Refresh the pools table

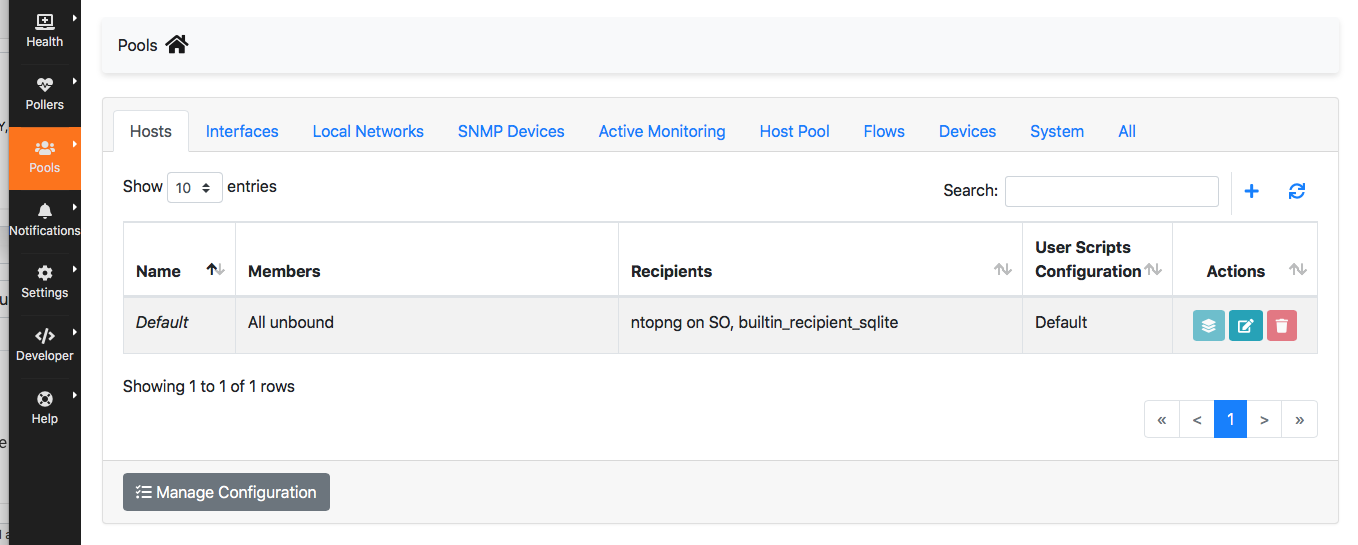pos(1297,191)
